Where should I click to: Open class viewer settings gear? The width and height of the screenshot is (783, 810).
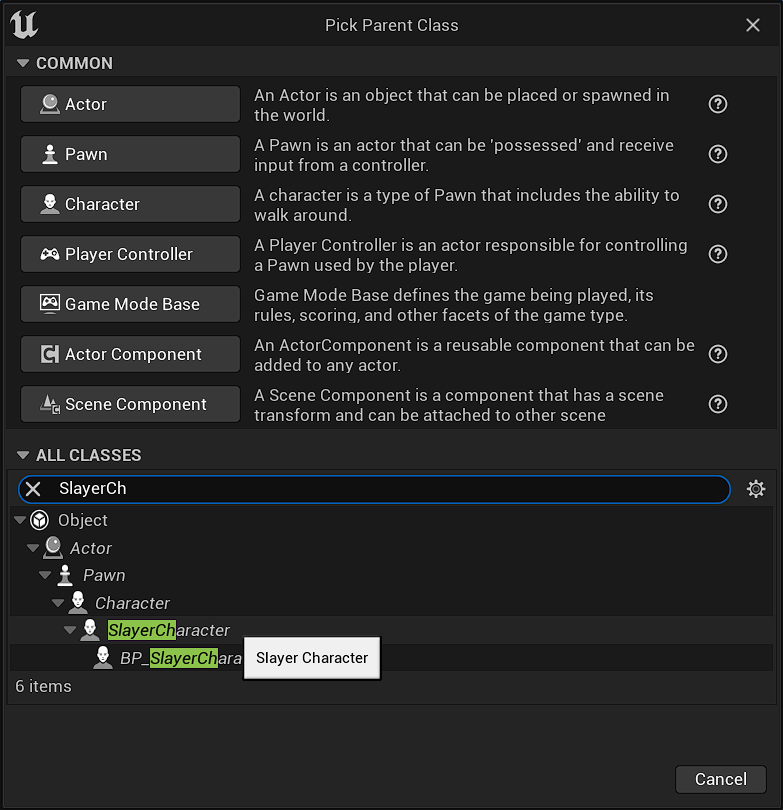coord(756,489)
